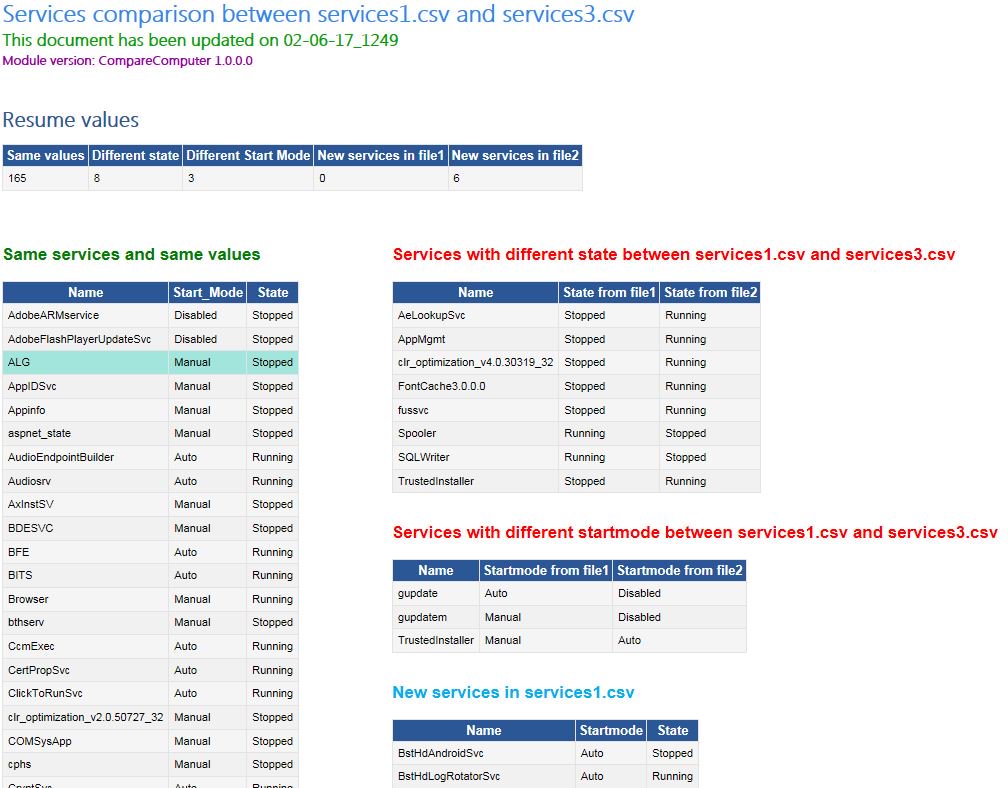Click the gupdatem service name

422,617
